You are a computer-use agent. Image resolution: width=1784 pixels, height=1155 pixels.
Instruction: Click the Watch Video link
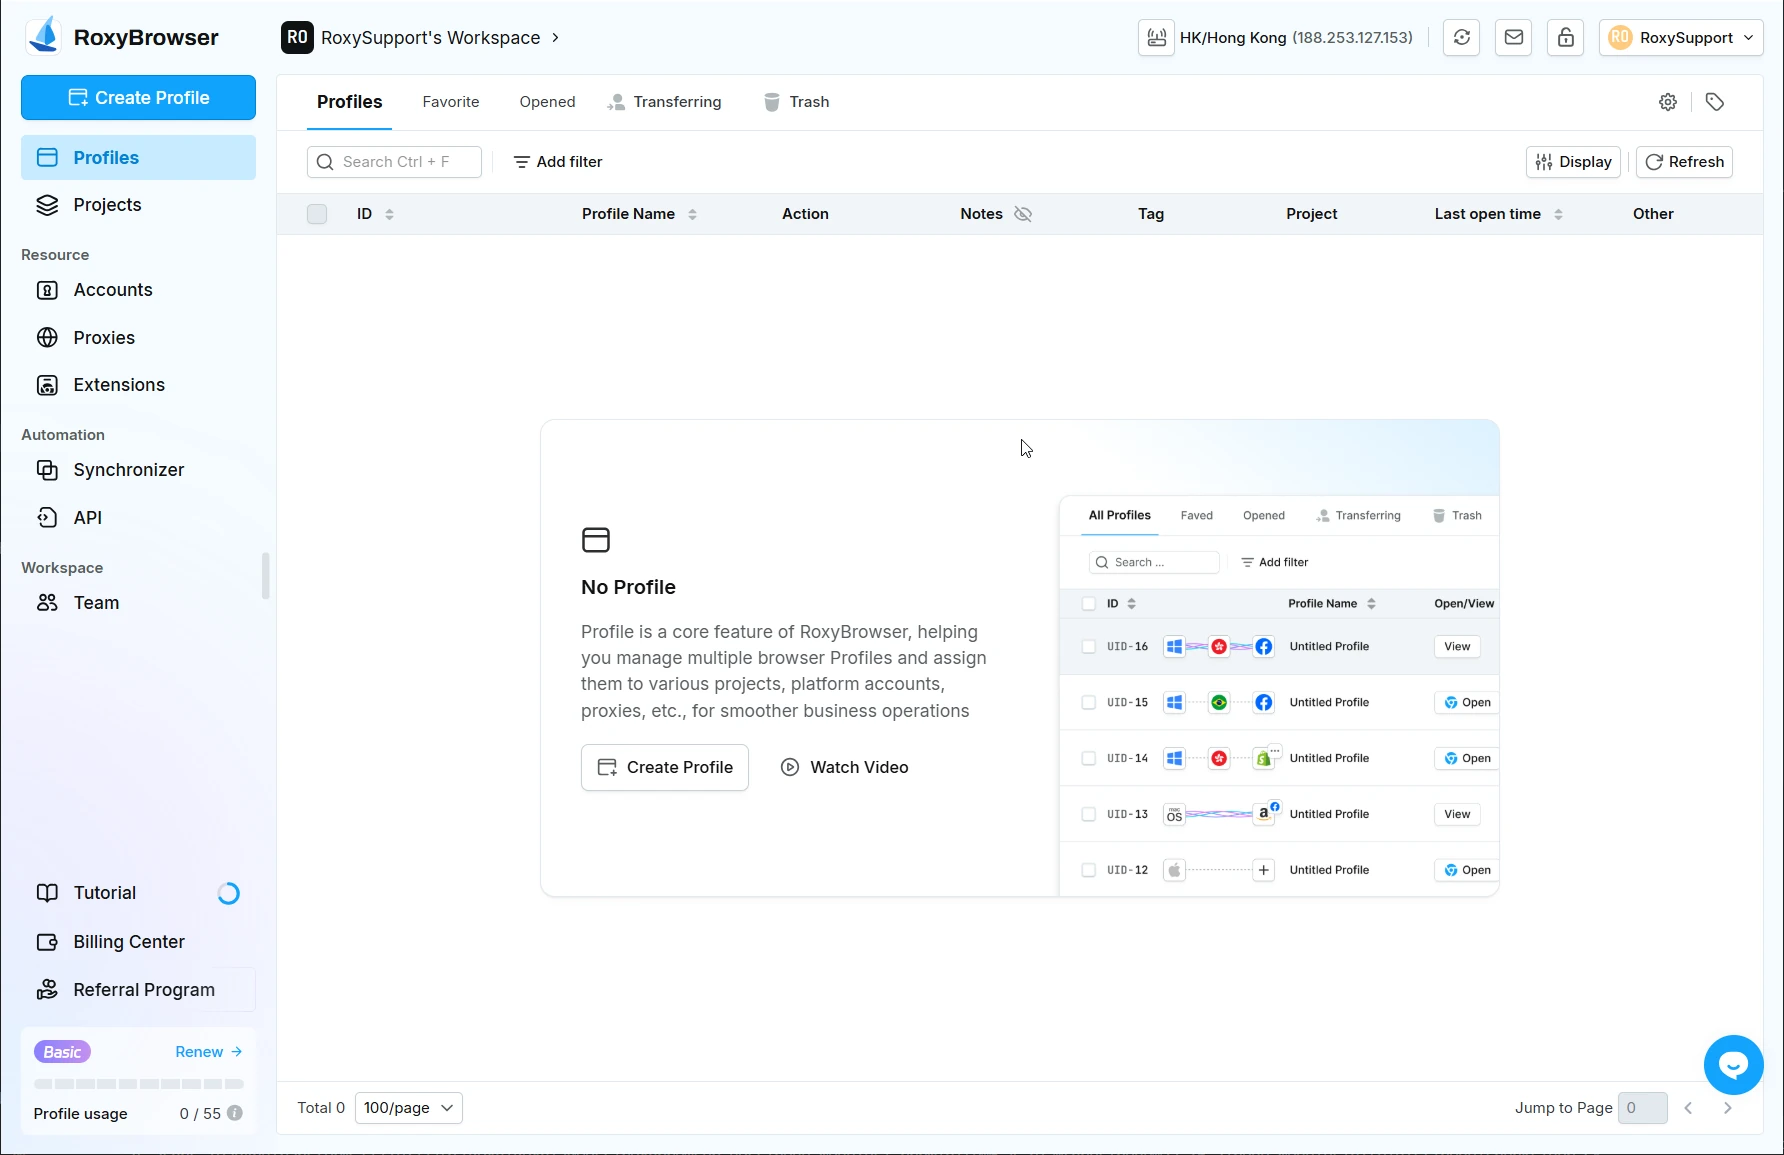coord(844,767)
